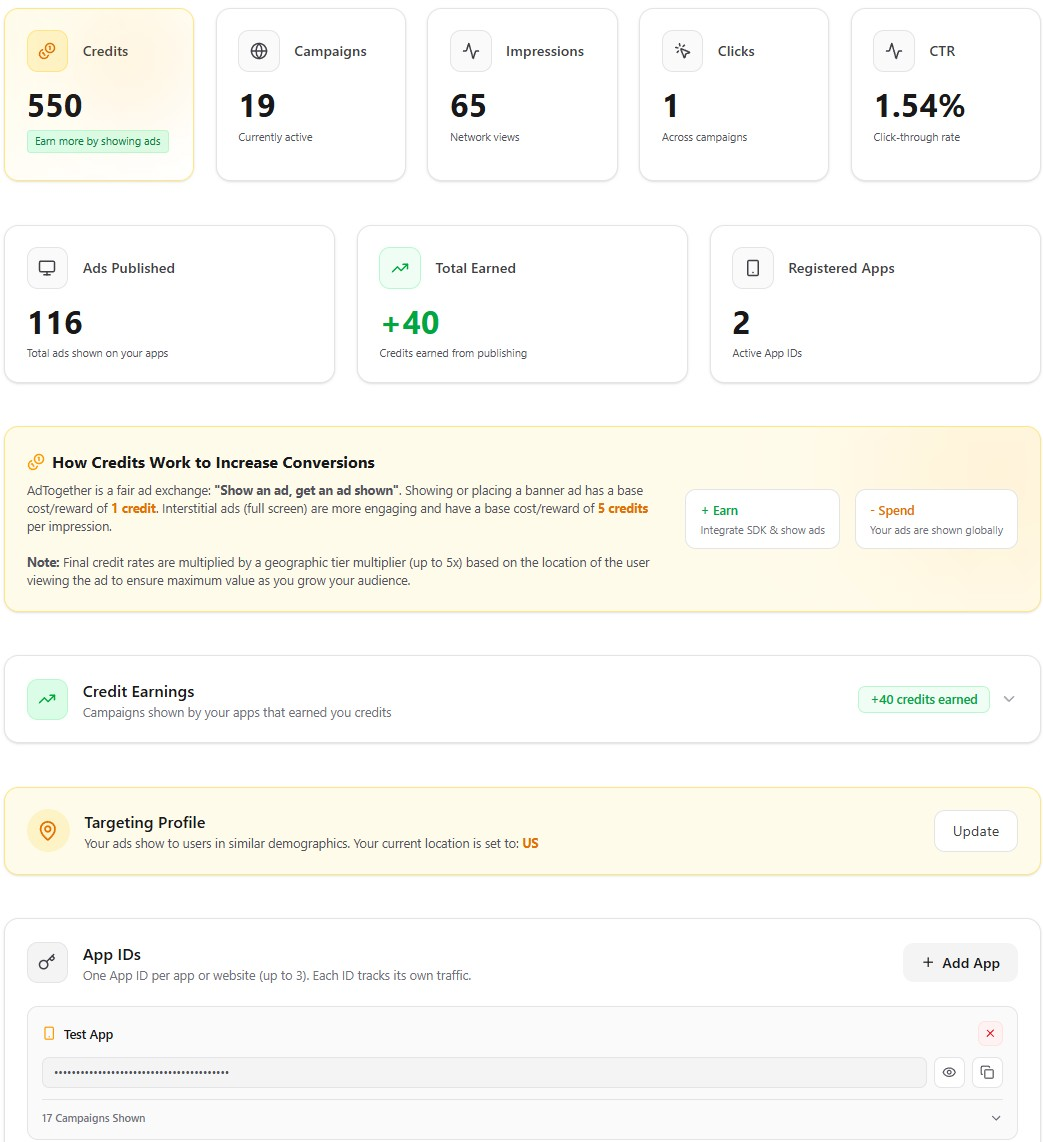The width and height of the screenshot is (1043, 1142).
Task: Select the Spend info card
Action: 936,519
